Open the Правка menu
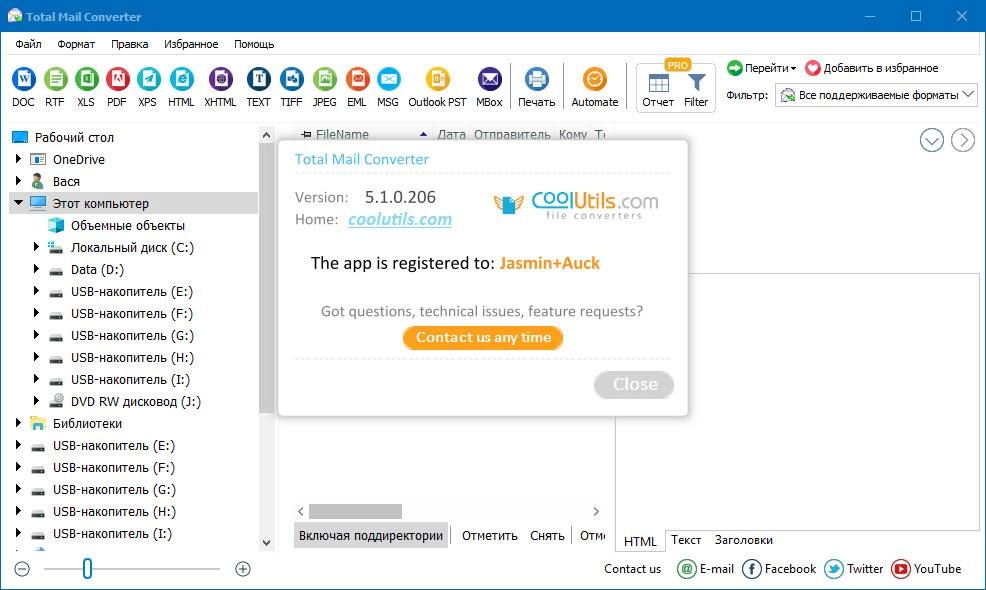Viewport: 986px width, 590px height. [x=130, y=44]
